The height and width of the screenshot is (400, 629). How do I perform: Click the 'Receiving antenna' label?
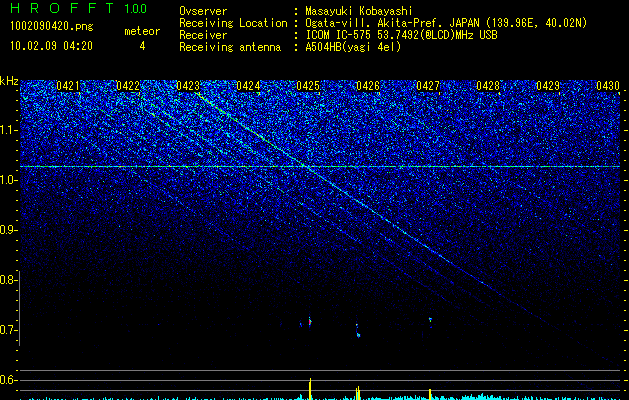pyautogui.click(x=230, y=47)
